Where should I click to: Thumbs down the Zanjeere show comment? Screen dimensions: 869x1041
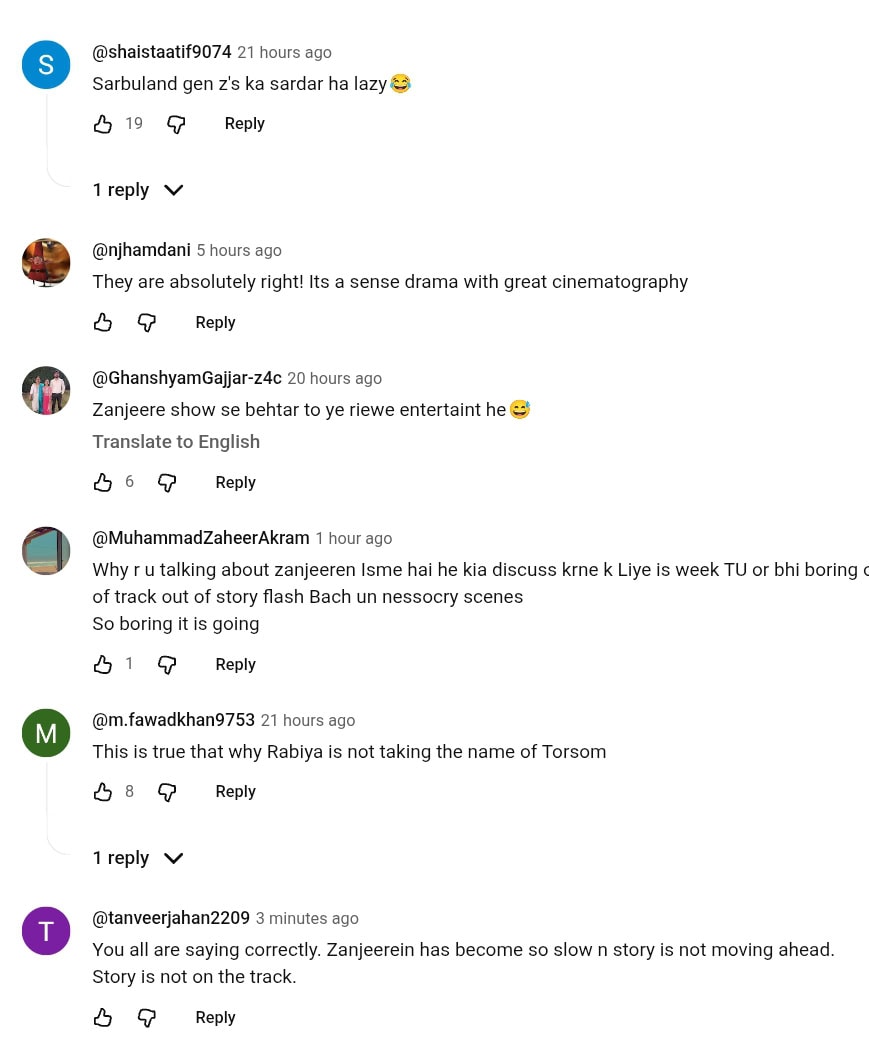tap(167, 483)
